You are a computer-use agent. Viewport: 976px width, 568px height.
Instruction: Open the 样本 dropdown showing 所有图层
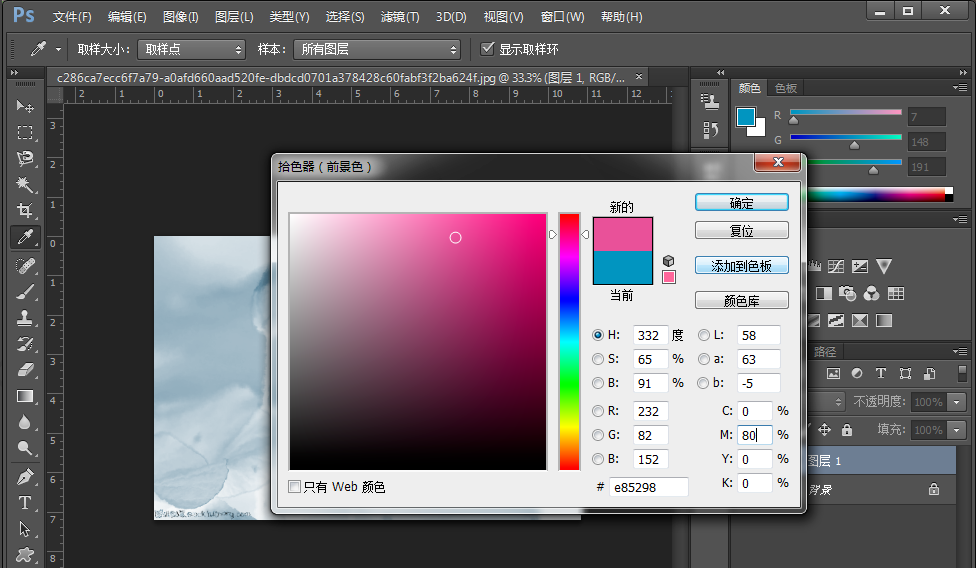(x=377, y=49)
